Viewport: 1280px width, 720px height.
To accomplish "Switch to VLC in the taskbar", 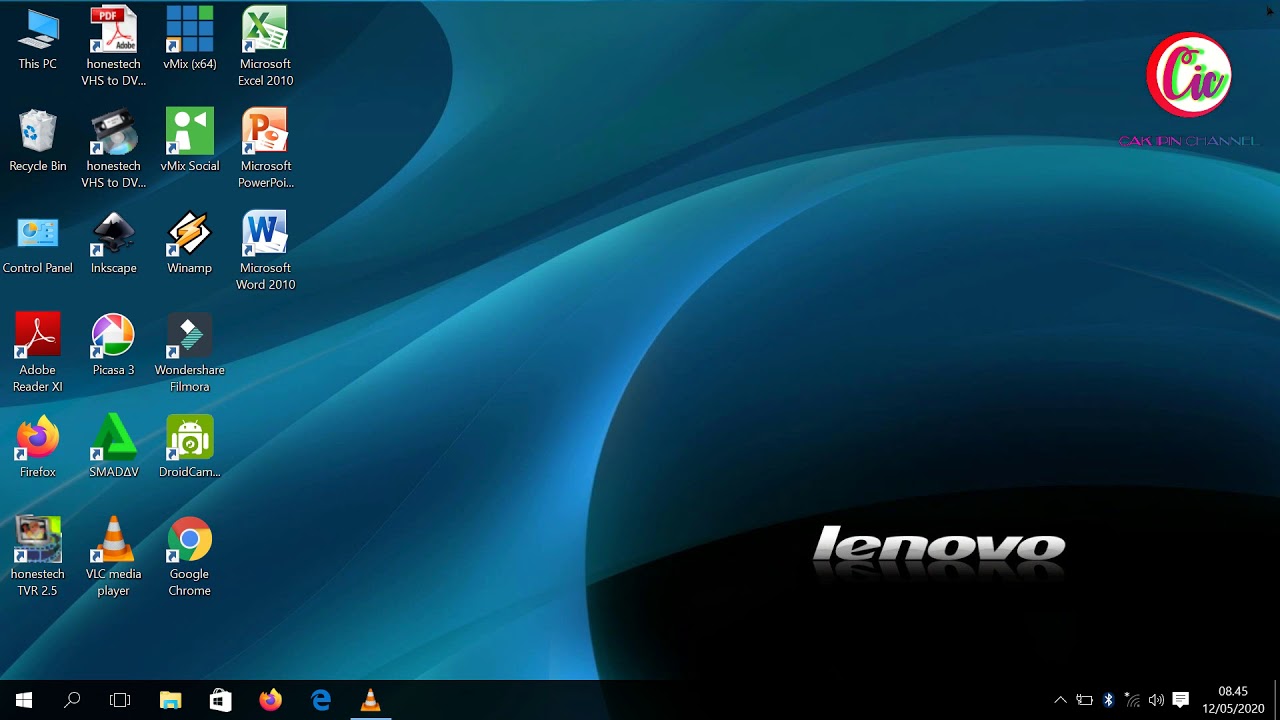I will tap(370, 700).
